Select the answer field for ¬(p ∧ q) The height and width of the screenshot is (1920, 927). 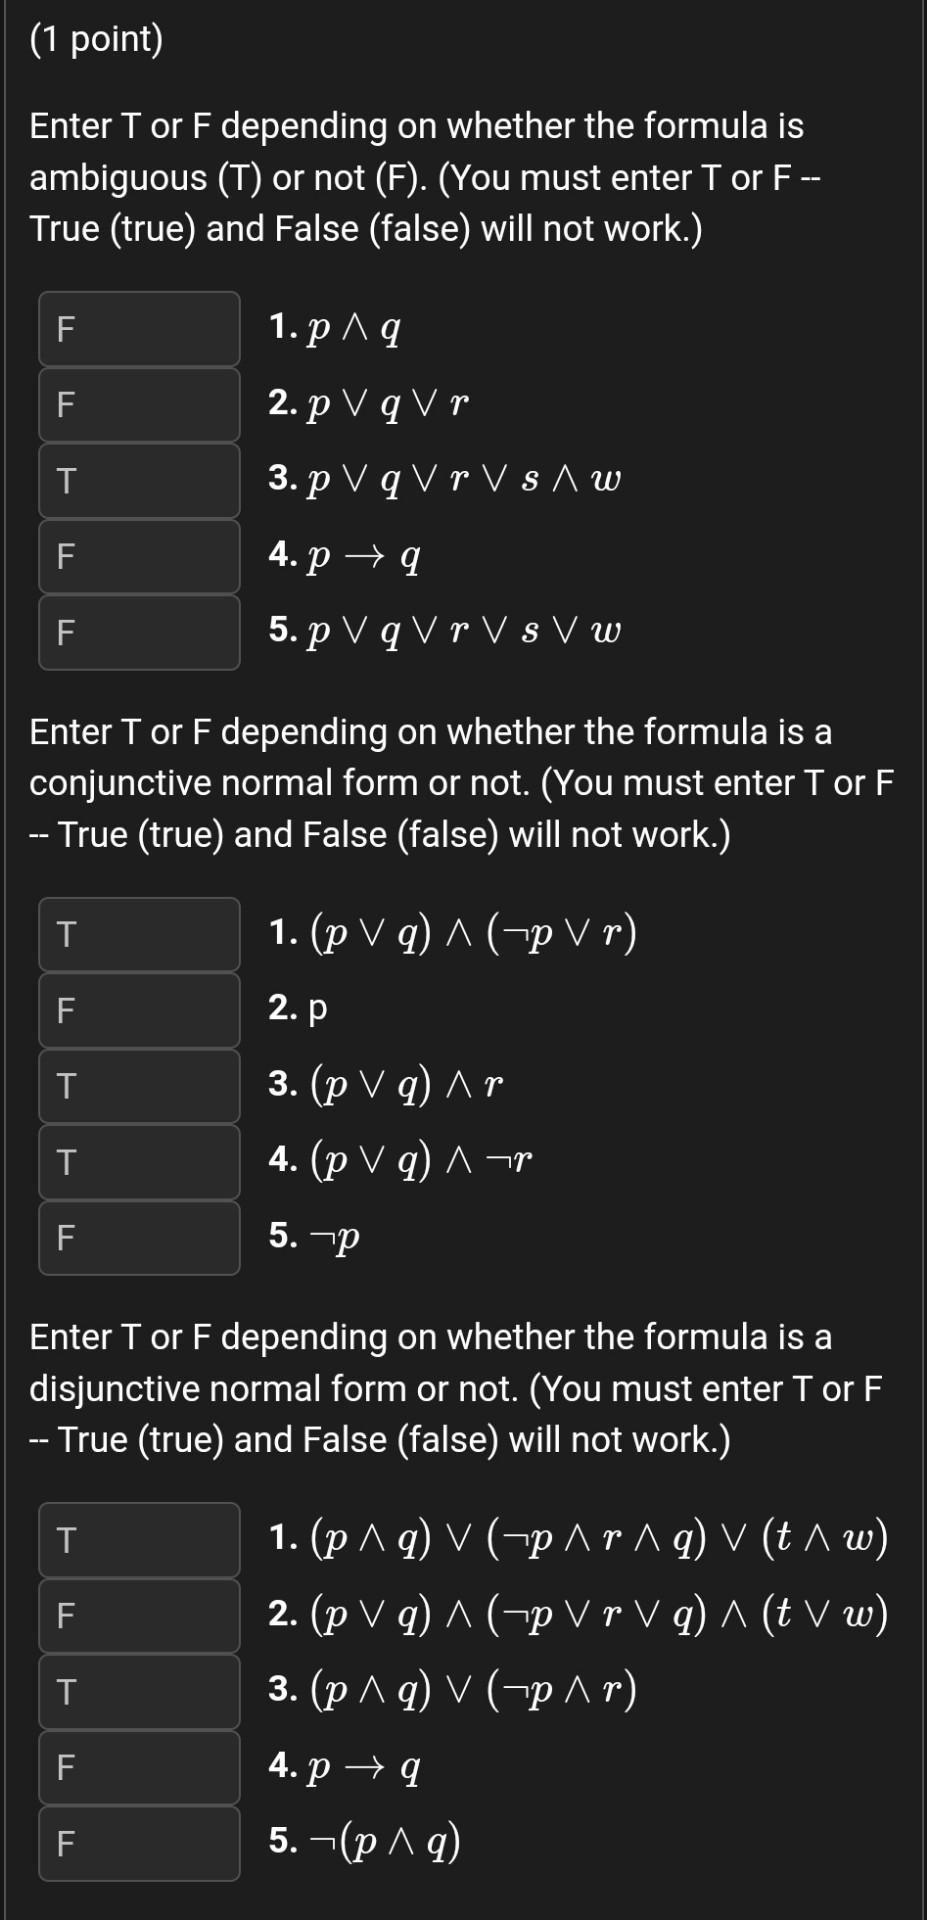(x=139, y=1845)
